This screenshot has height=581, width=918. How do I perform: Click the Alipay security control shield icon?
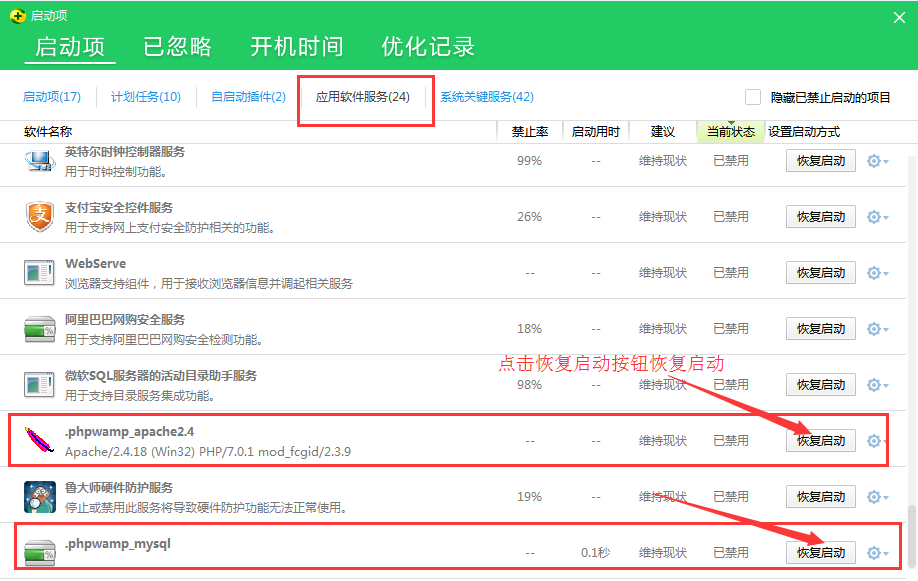pyautogui.click(x=40, y=217)
